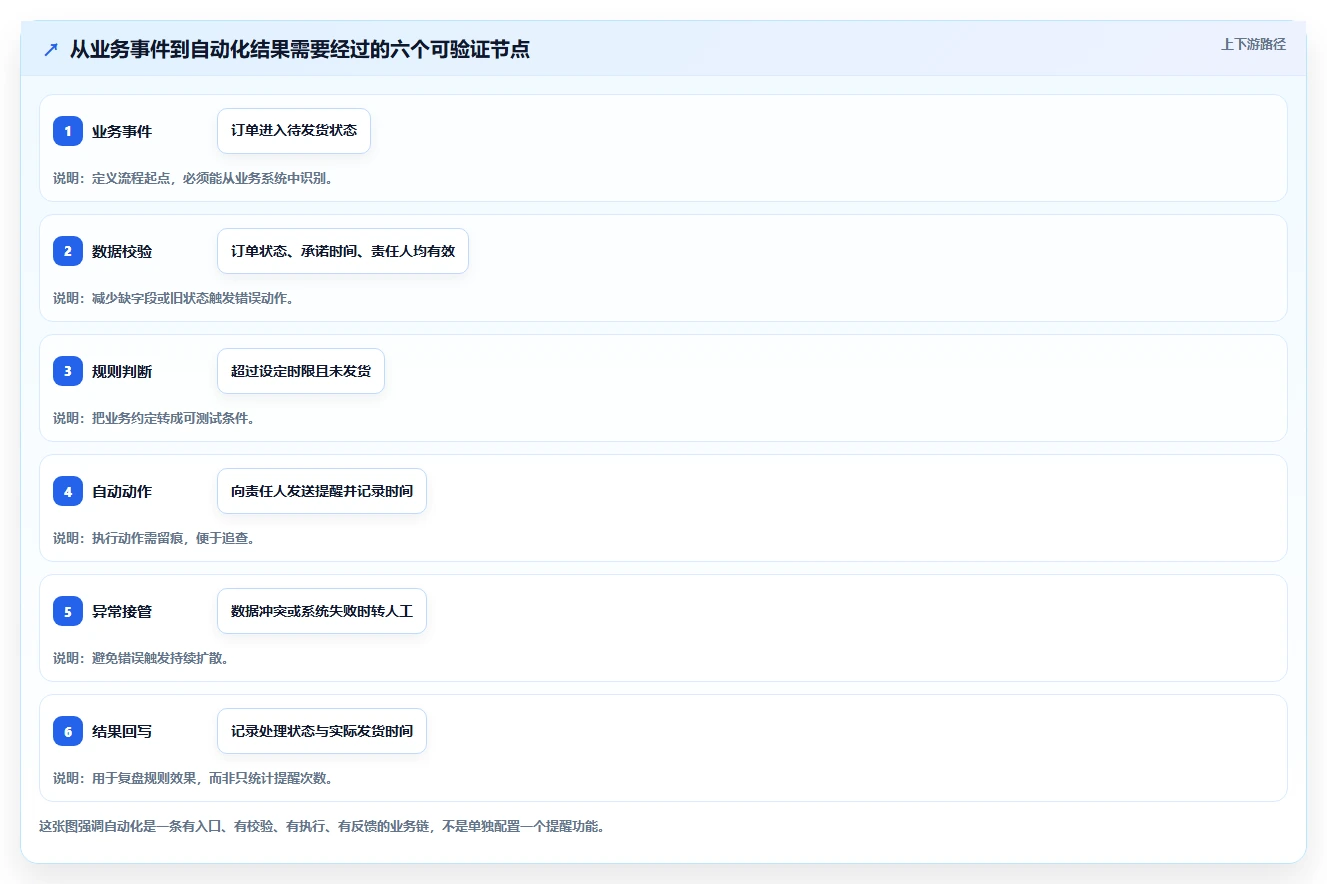Click the 结果回写 step label
Screen dimensions: 1327x884
click(x=122, y=731)
